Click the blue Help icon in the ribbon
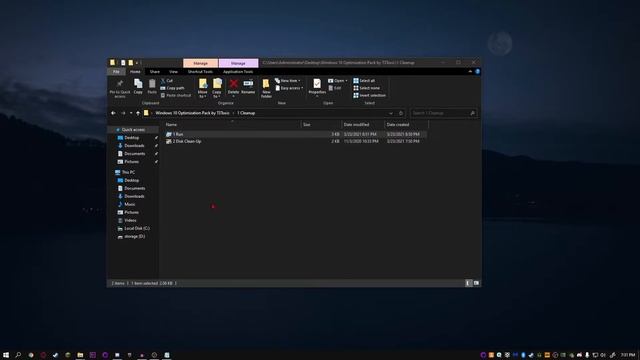 477,71
